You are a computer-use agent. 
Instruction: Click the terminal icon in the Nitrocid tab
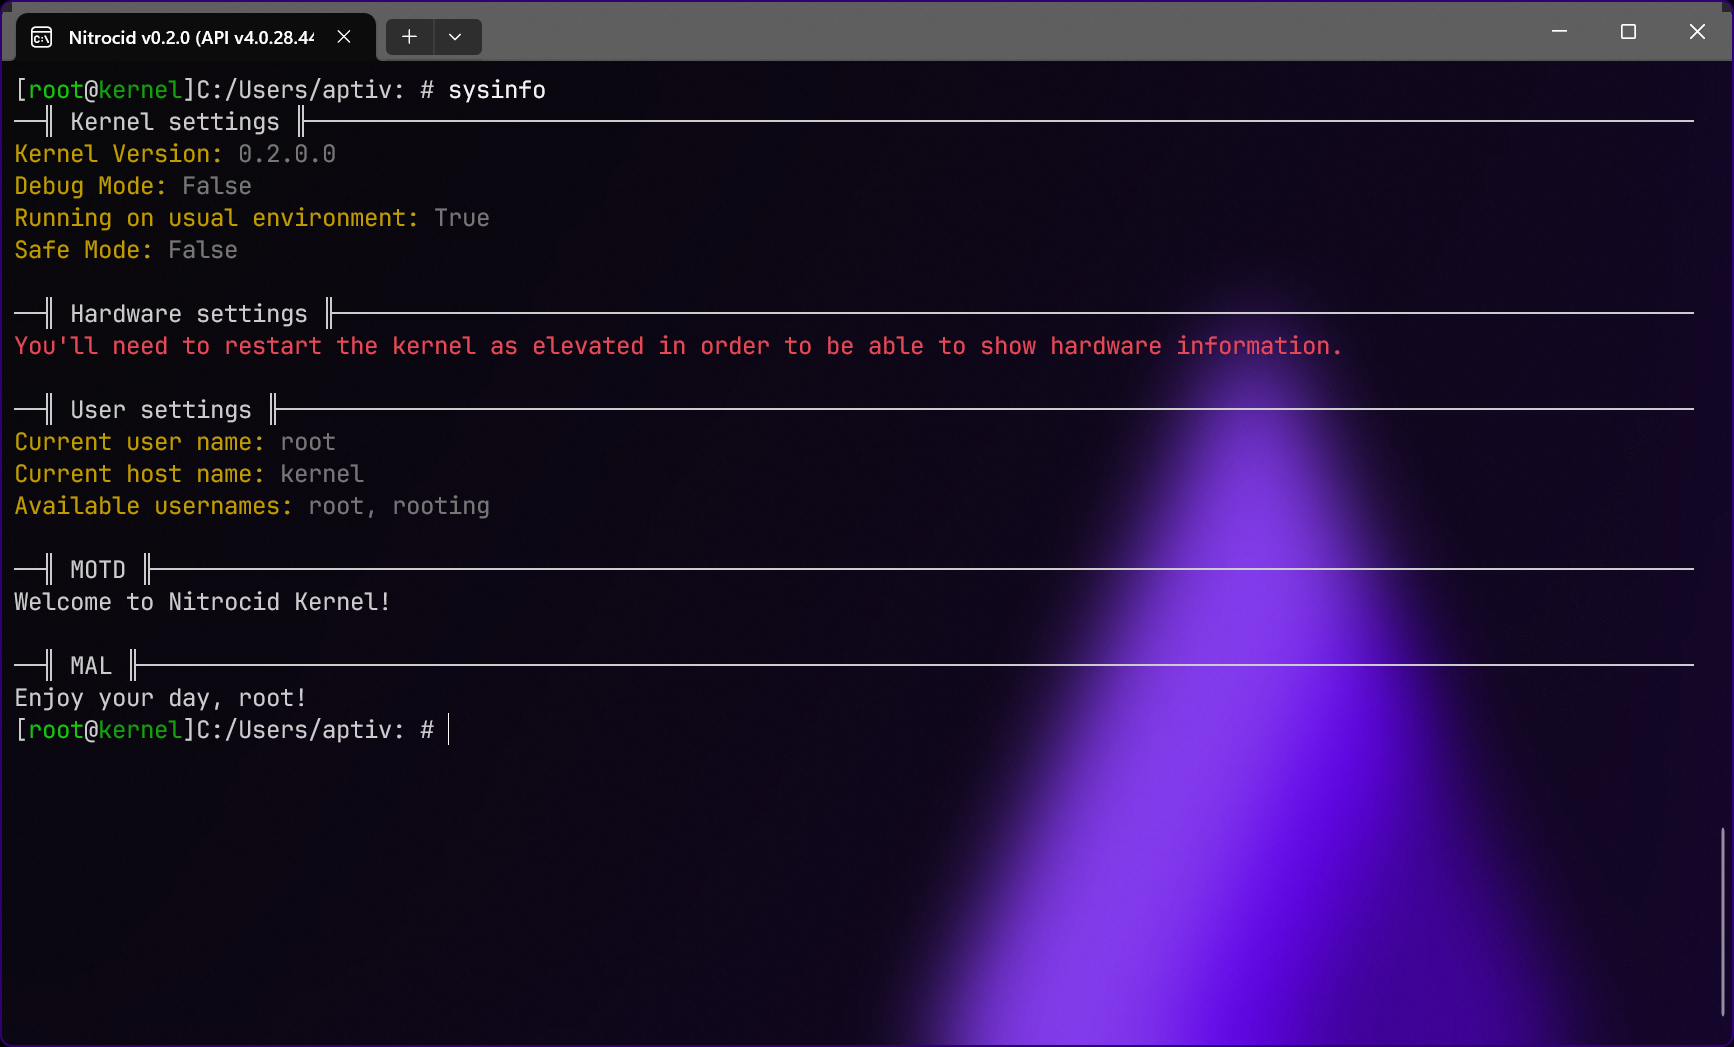tap(41, 38)
